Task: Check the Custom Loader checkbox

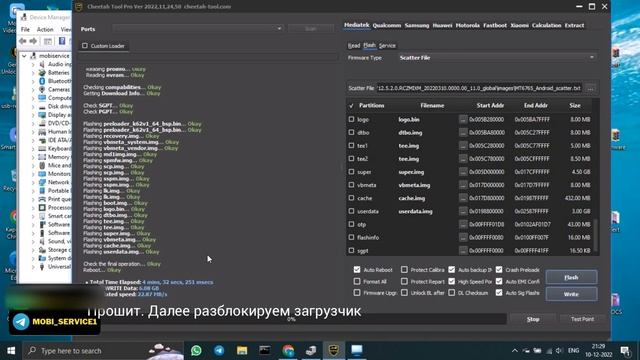Action: click(85, 46)
